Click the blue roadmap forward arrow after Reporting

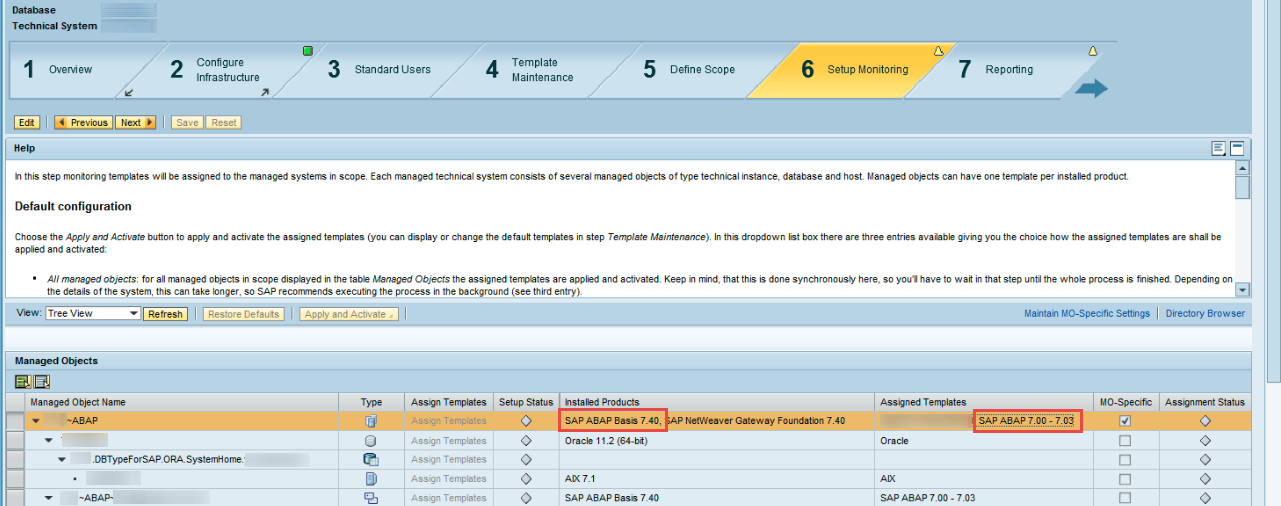pos(1091,89)
